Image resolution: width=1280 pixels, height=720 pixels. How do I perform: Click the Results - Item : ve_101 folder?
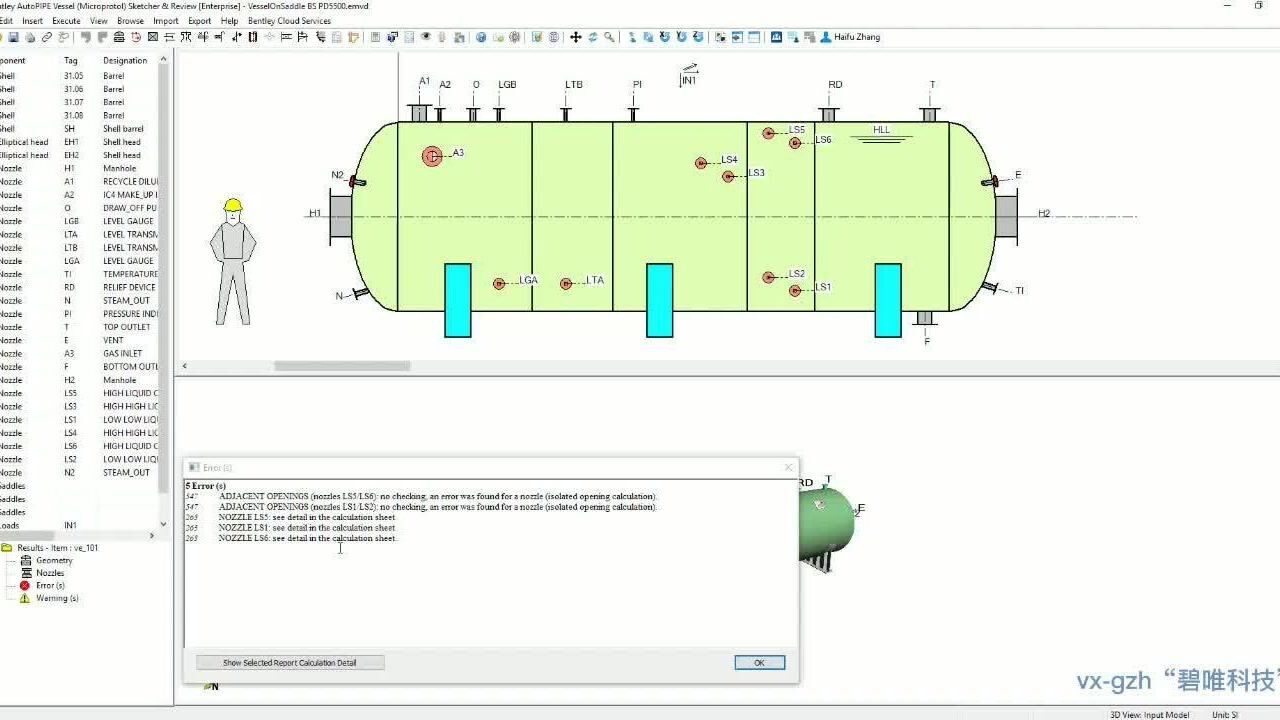(57, 548)
